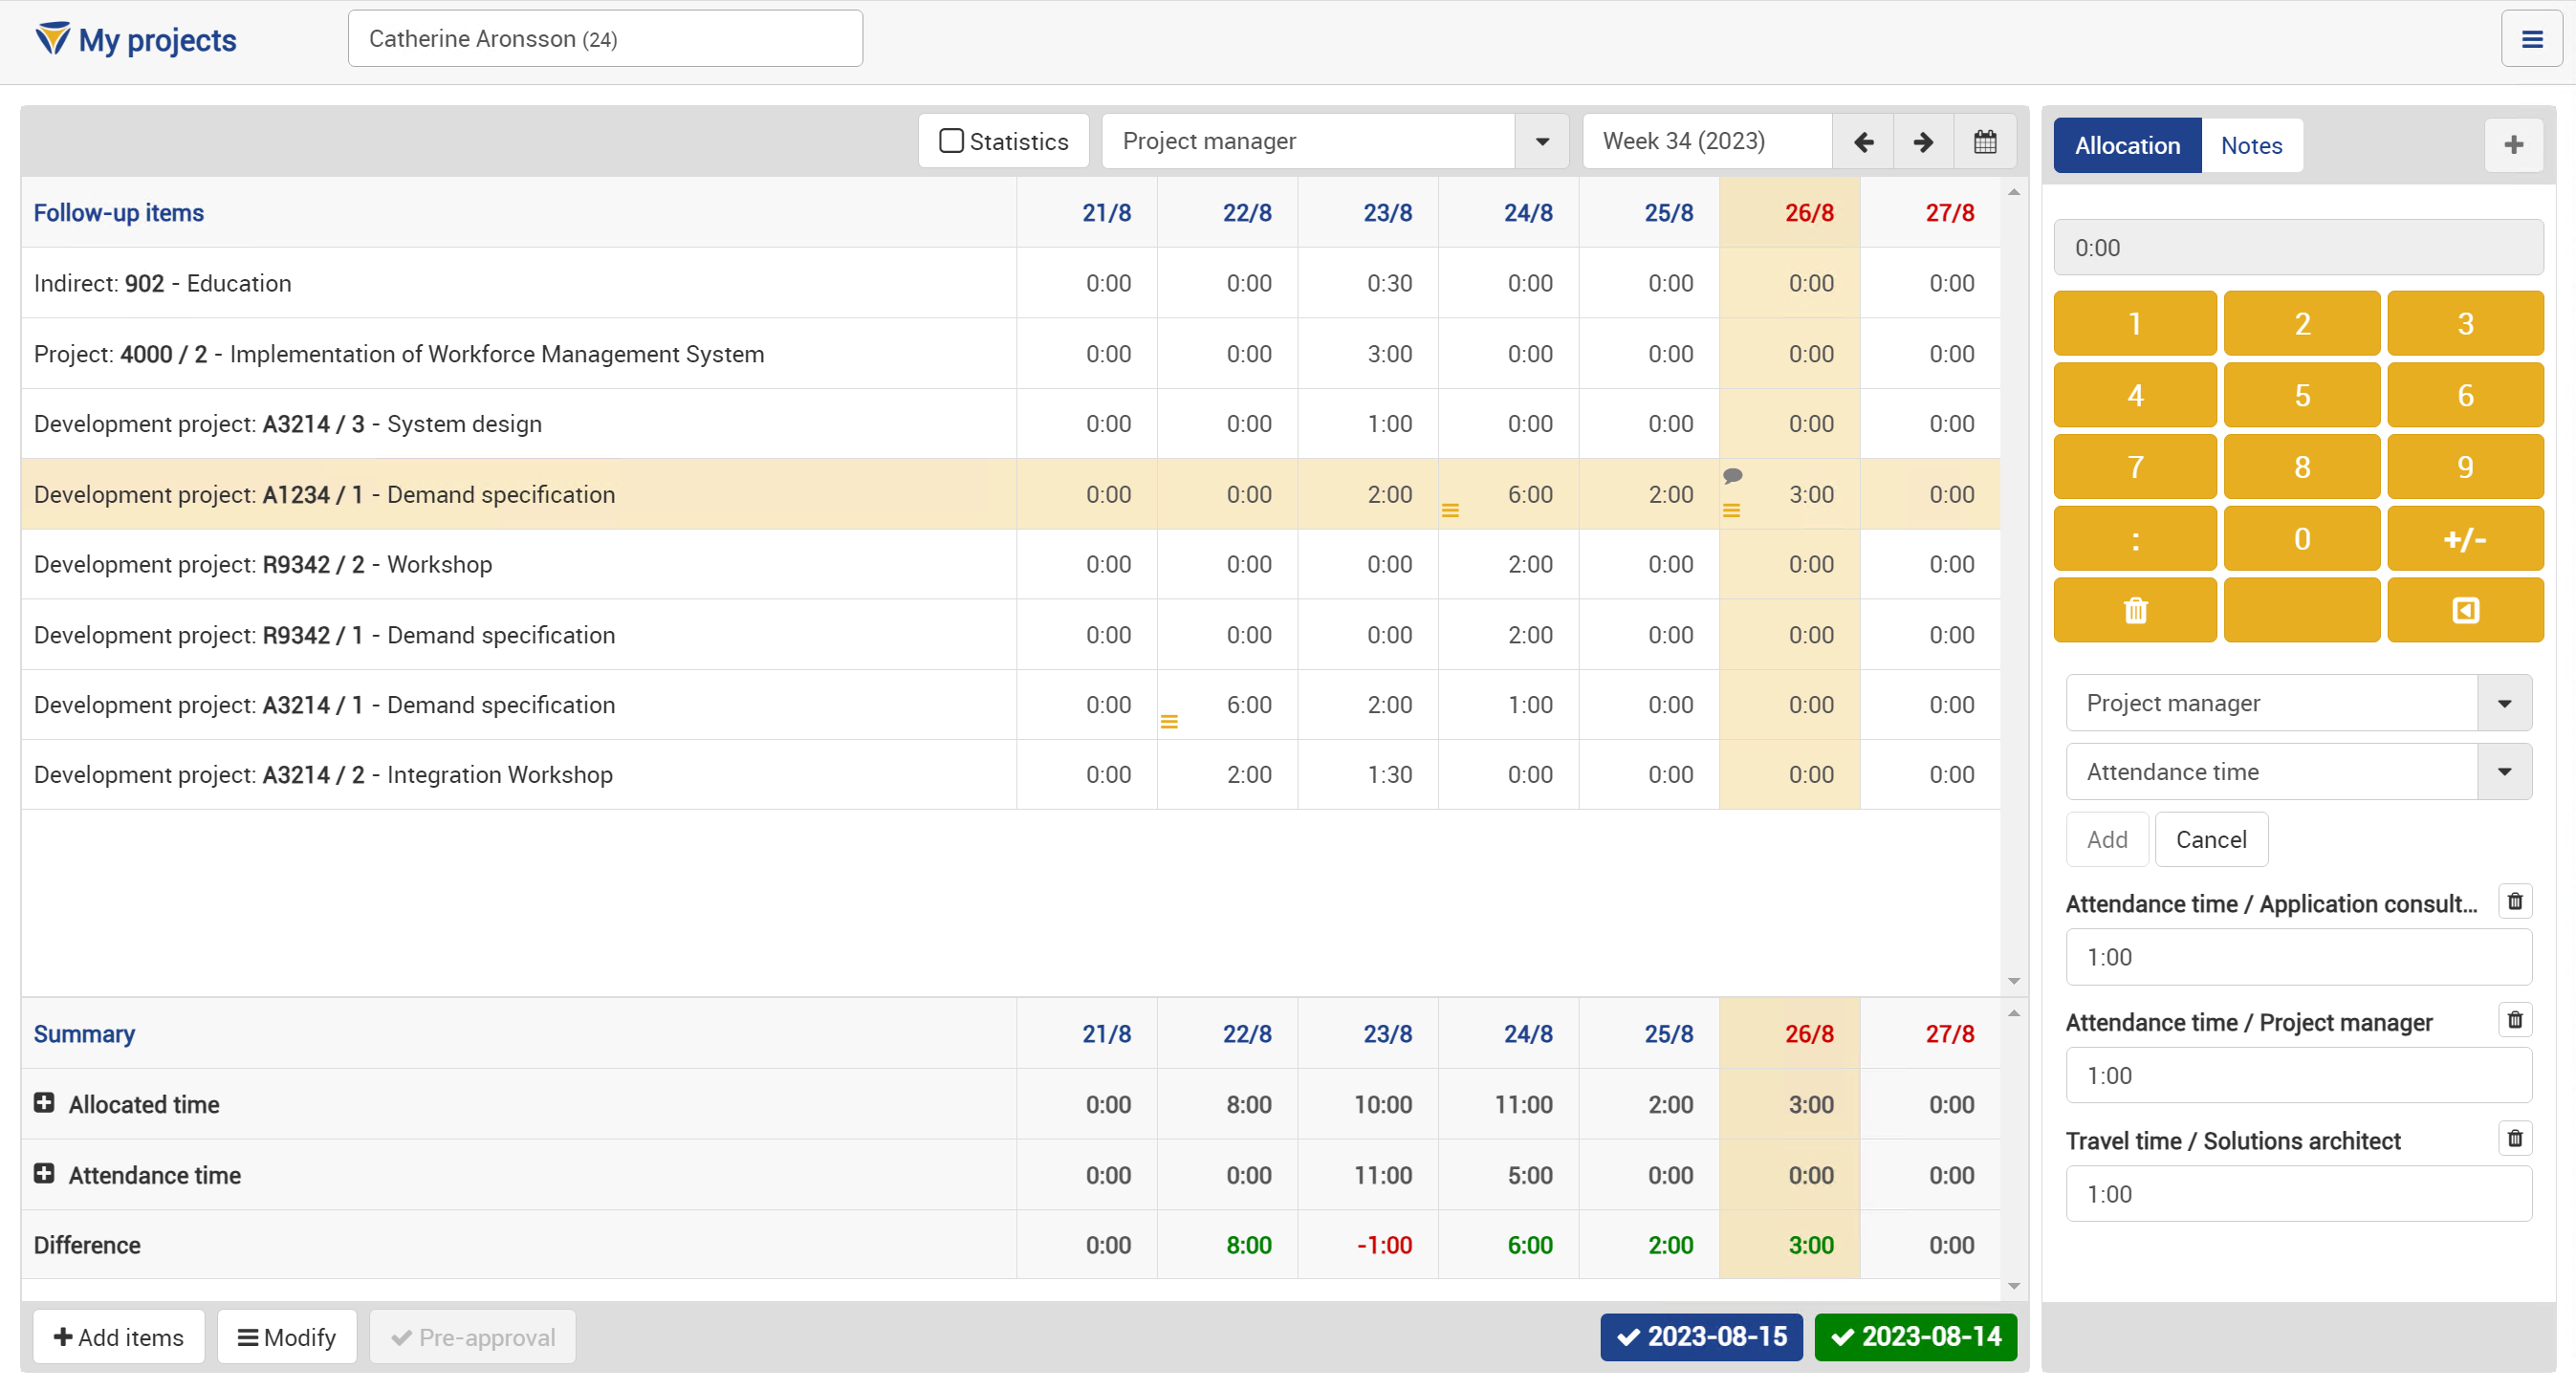The image size is (2576, 1390).
Task: Click Application consultant 1:00 time field
Action: pyautogui.click(x=2298, y=957)
